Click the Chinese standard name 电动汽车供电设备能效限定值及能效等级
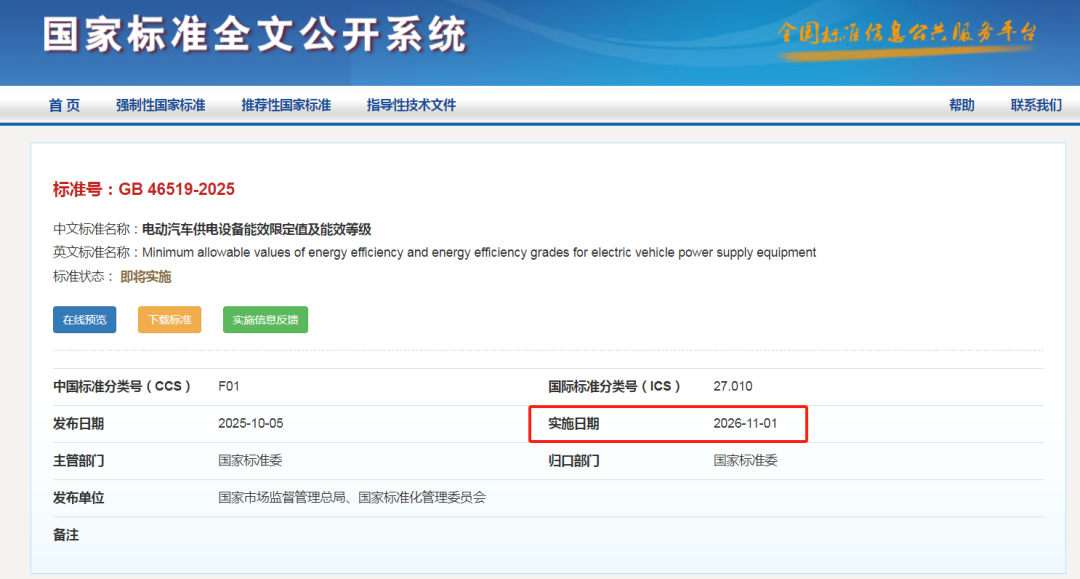The image size is (1080, 579). pos(256,229)
